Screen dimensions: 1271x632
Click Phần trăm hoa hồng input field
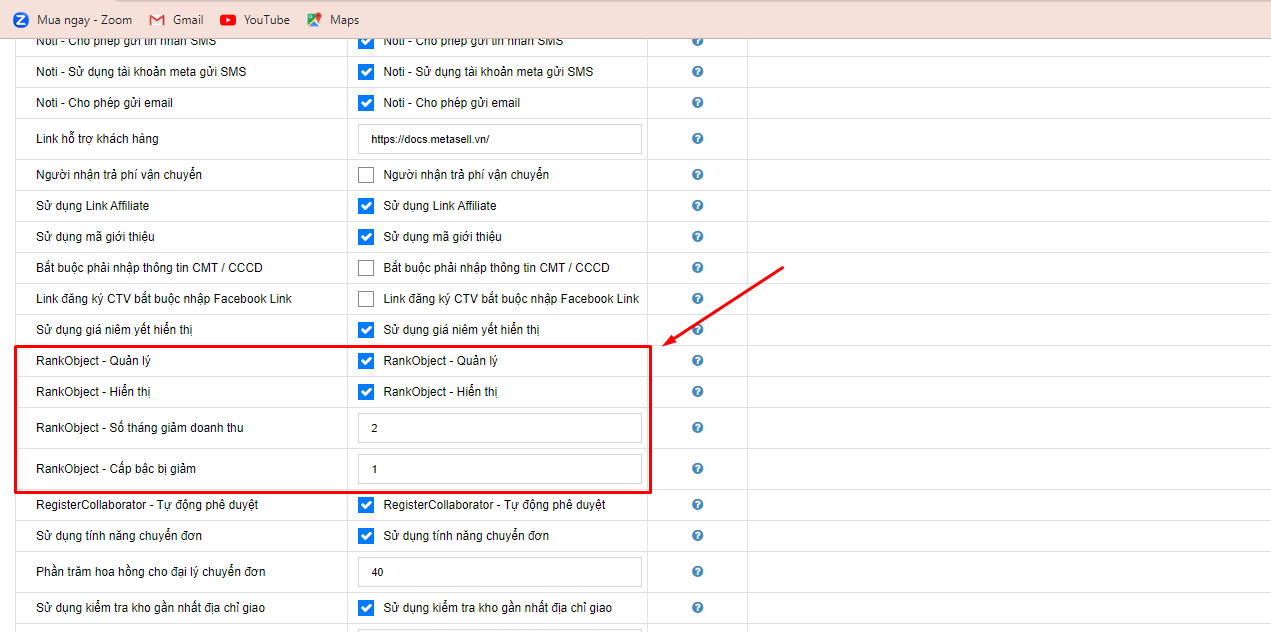[x=499, y=572]
